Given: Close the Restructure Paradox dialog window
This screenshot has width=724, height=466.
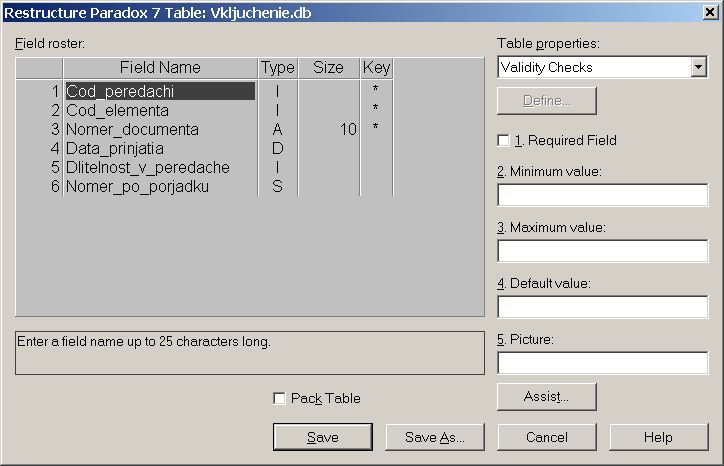Looking at the screenshot, I should [709, 11].
